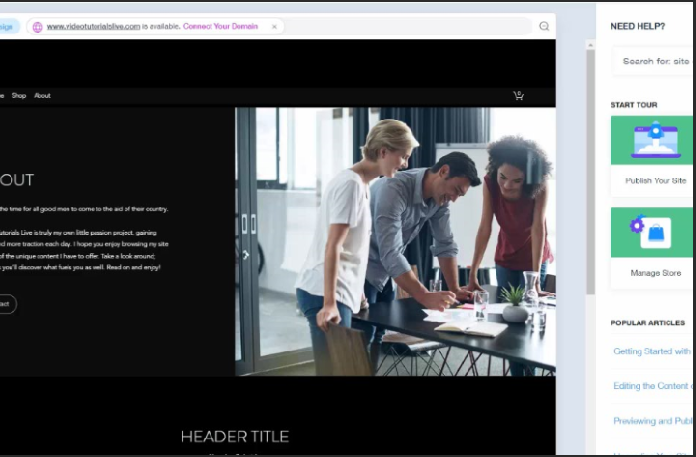696x457 pixels.
Task: Click the globe icon beside the domain name
Action: point(38,27)
